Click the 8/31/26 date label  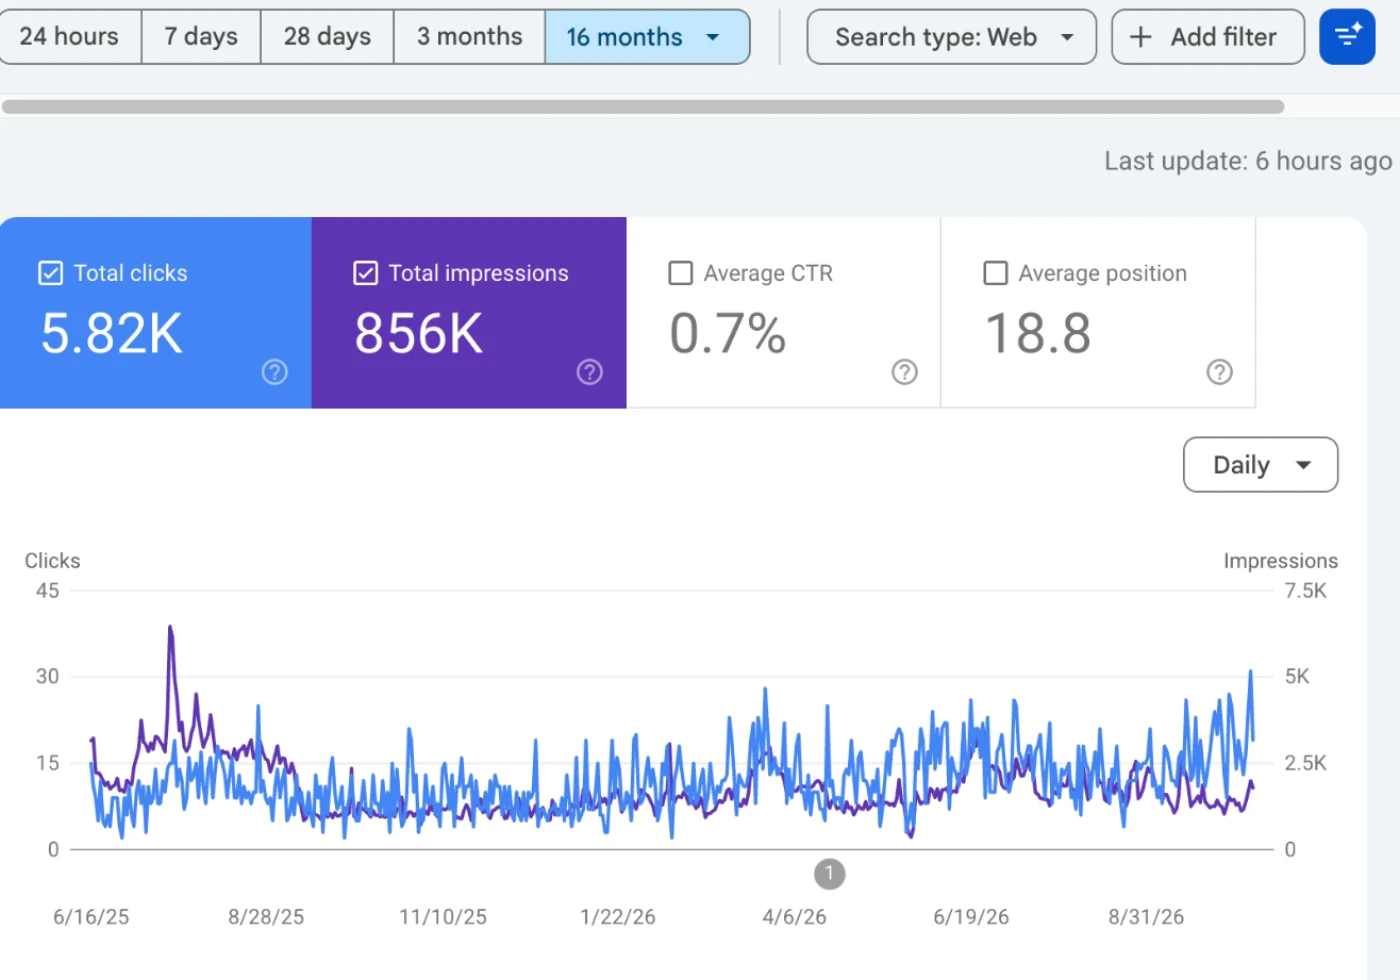point(1146,917)
